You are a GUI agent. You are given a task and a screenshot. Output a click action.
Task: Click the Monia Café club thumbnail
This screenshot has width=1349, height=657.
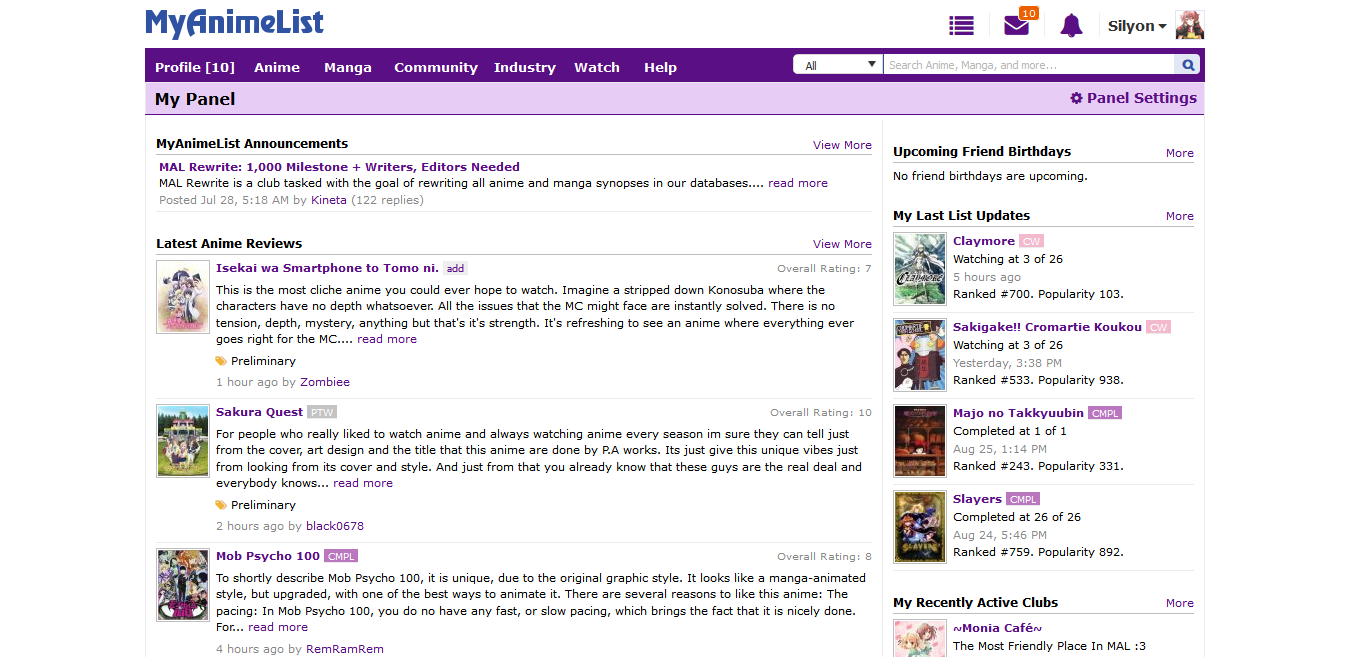click(x=920, y=639)
